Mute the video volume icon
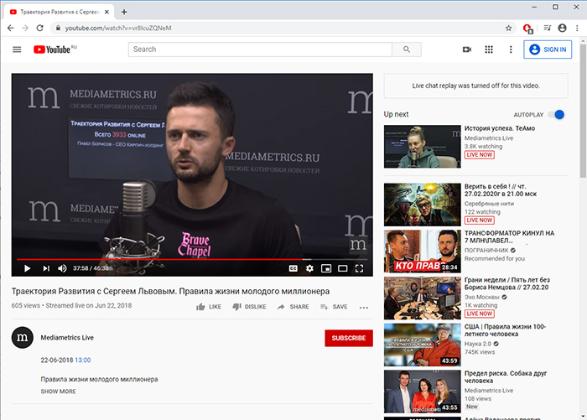The width and height of the screenshot is (587, 420). coord(63,268)
